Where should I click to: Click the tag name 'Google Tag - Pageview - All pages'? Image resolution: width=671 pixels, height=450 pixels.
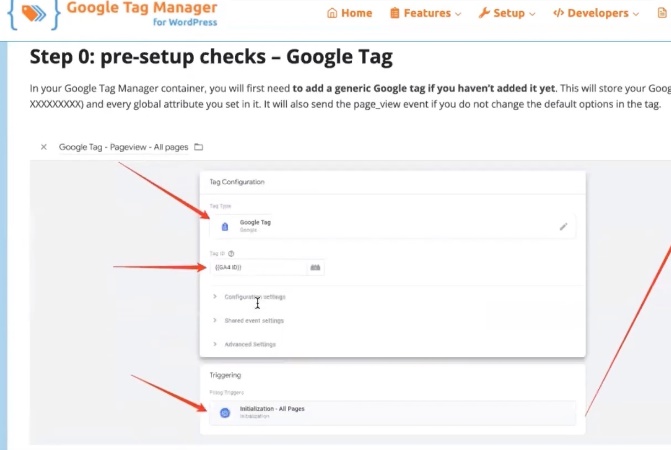pyautogui.click(x=123, y=147)
